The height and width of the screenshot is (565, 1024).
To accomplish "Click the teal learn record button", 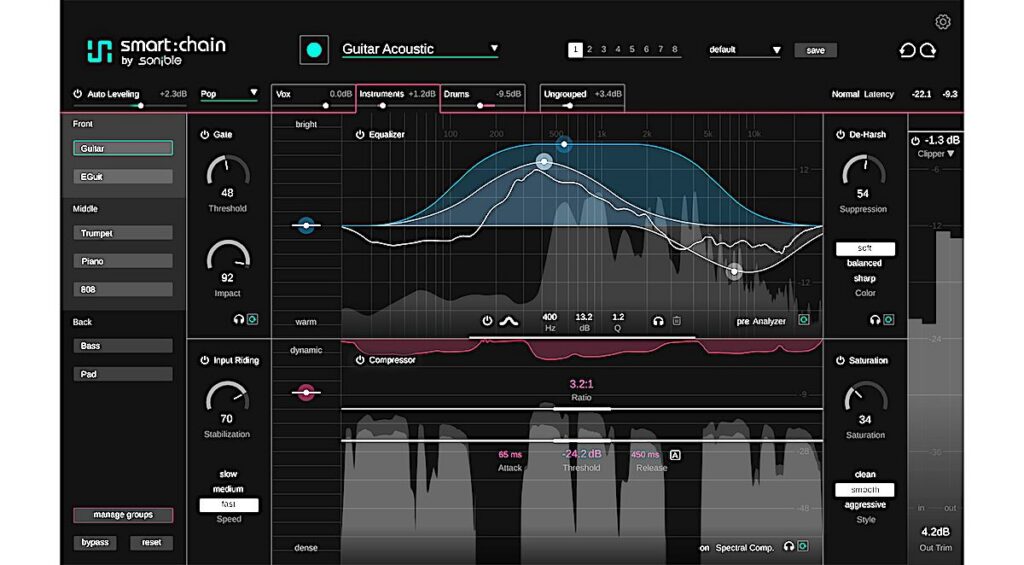I will tap(313, 50).
